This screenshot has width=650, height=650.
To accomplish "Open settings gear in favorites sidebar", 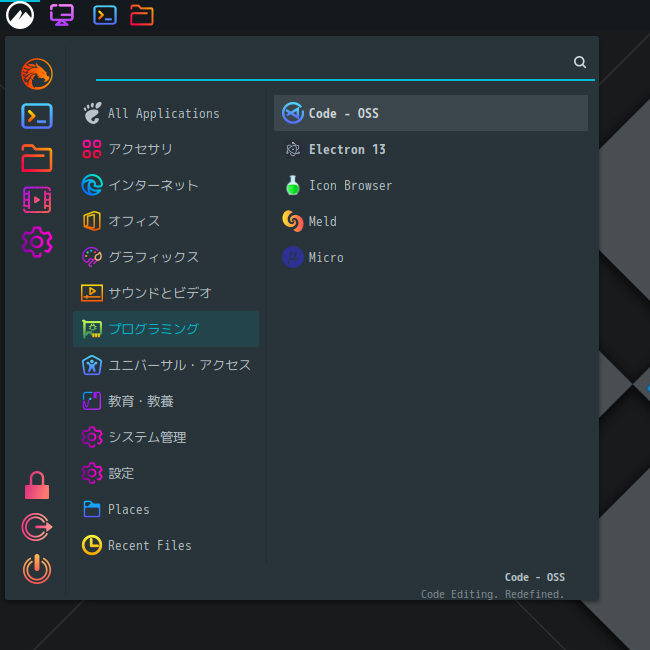I will [37, 242].
